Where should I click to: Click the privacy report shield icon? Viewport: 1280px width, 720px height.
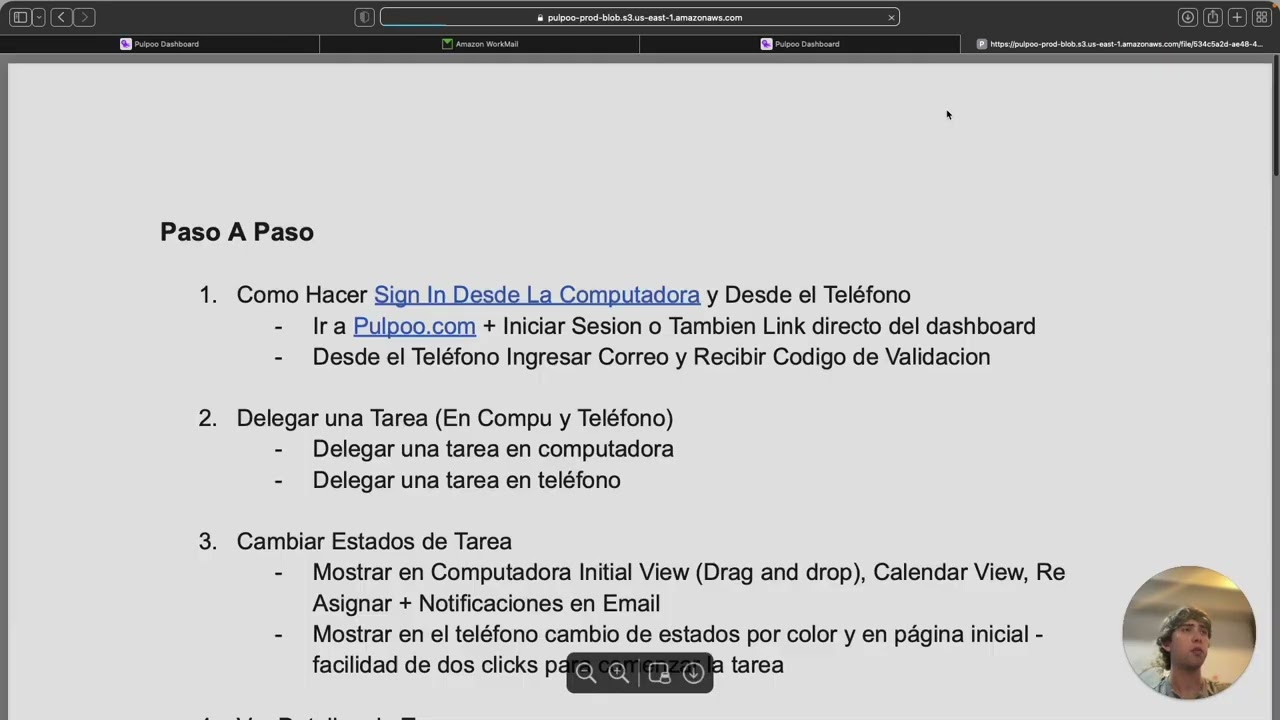tap(364, 17)
